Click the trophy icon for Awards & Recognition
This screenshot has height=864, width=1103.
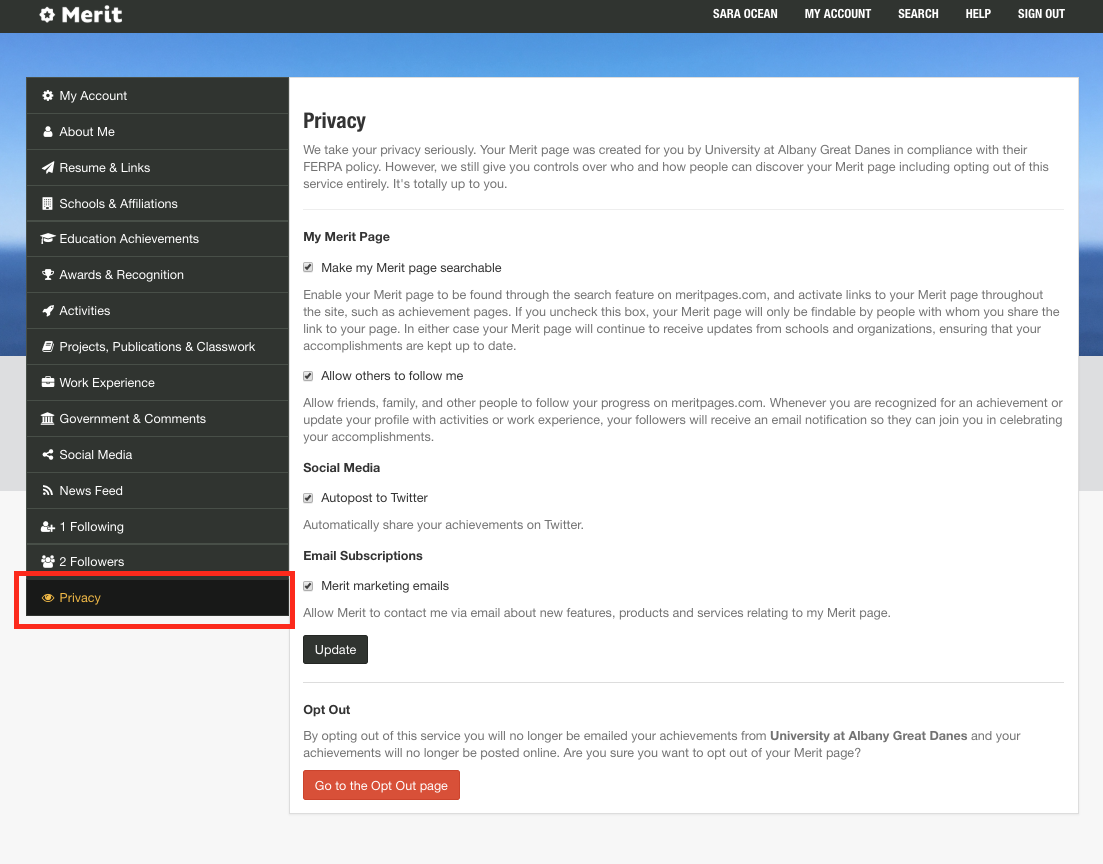(48, 274)
